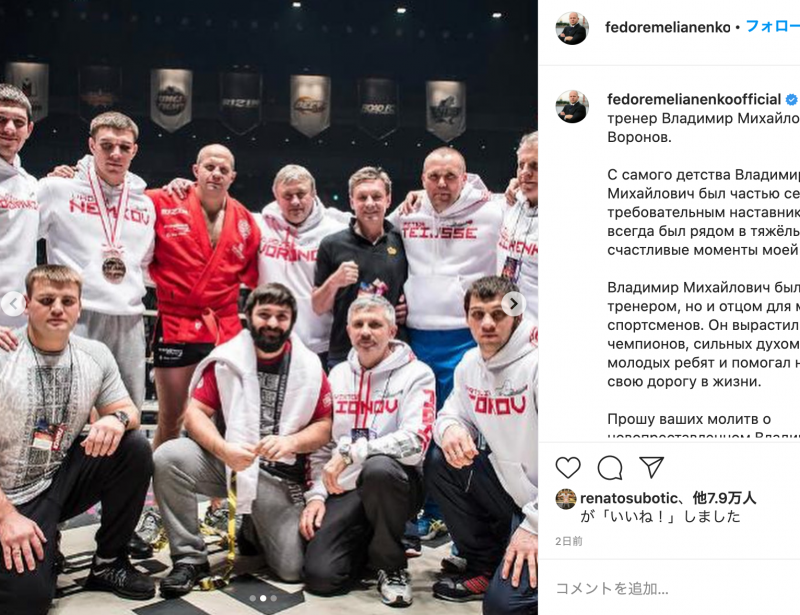This screenshot has height=615, width=800.
Task: Open comments via speech bubble icon
Action: point(610,467)
